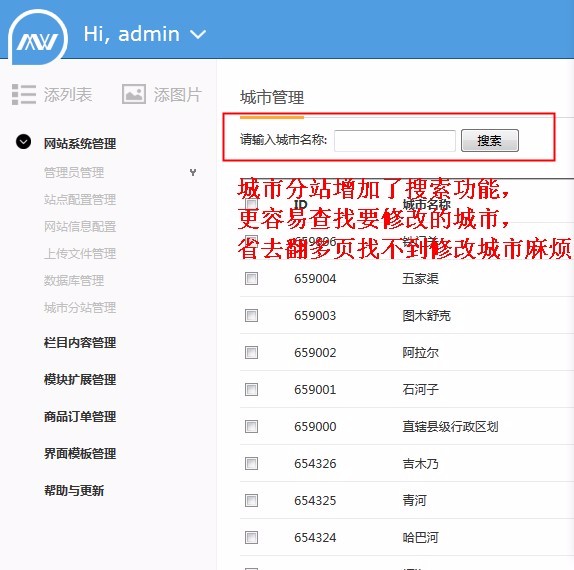Toggle the select-all checkbox in header

coord(251,204)
